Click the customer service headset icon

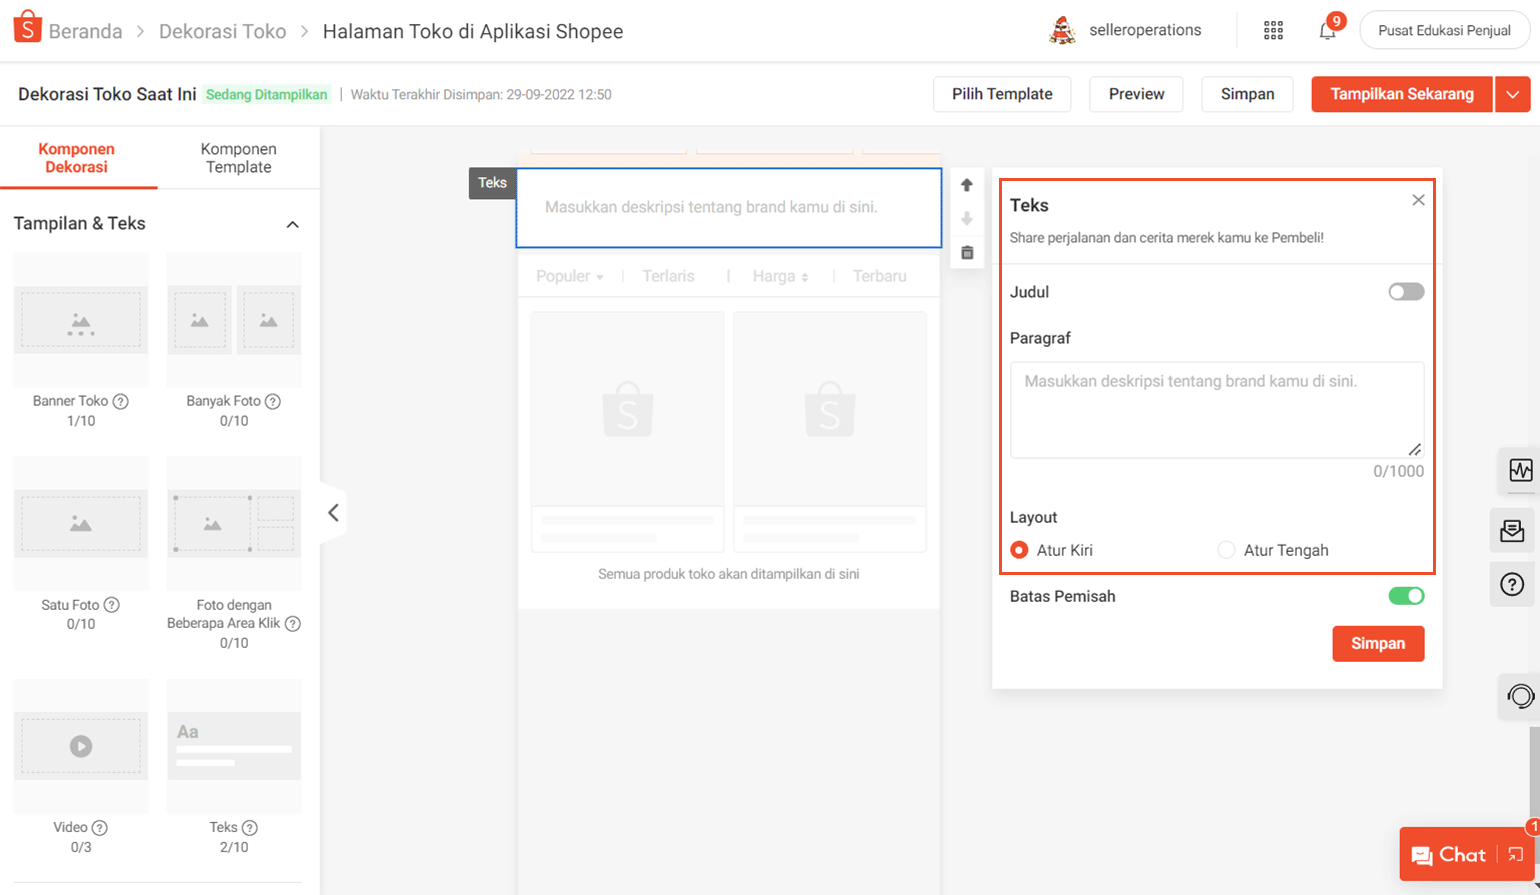[x=1519, y=696]
